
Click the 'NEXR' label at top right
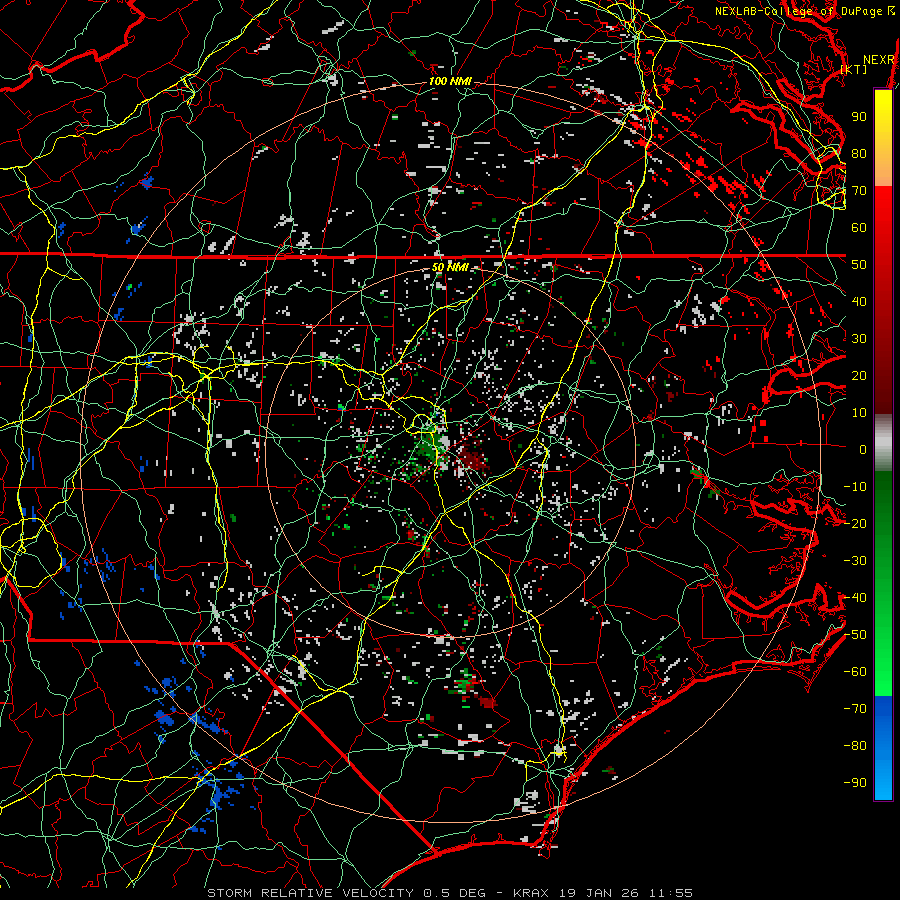tap(879, 60)
